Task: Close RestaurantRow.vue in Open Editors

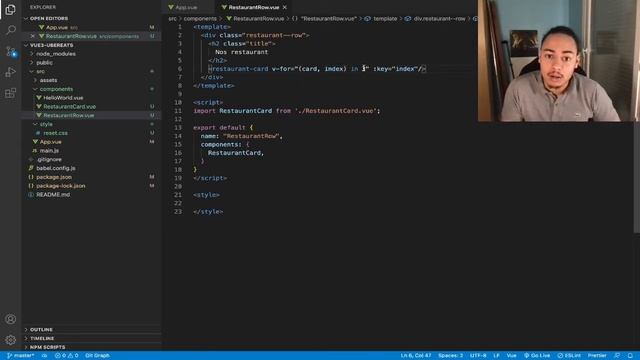Action: pos(33,36)
